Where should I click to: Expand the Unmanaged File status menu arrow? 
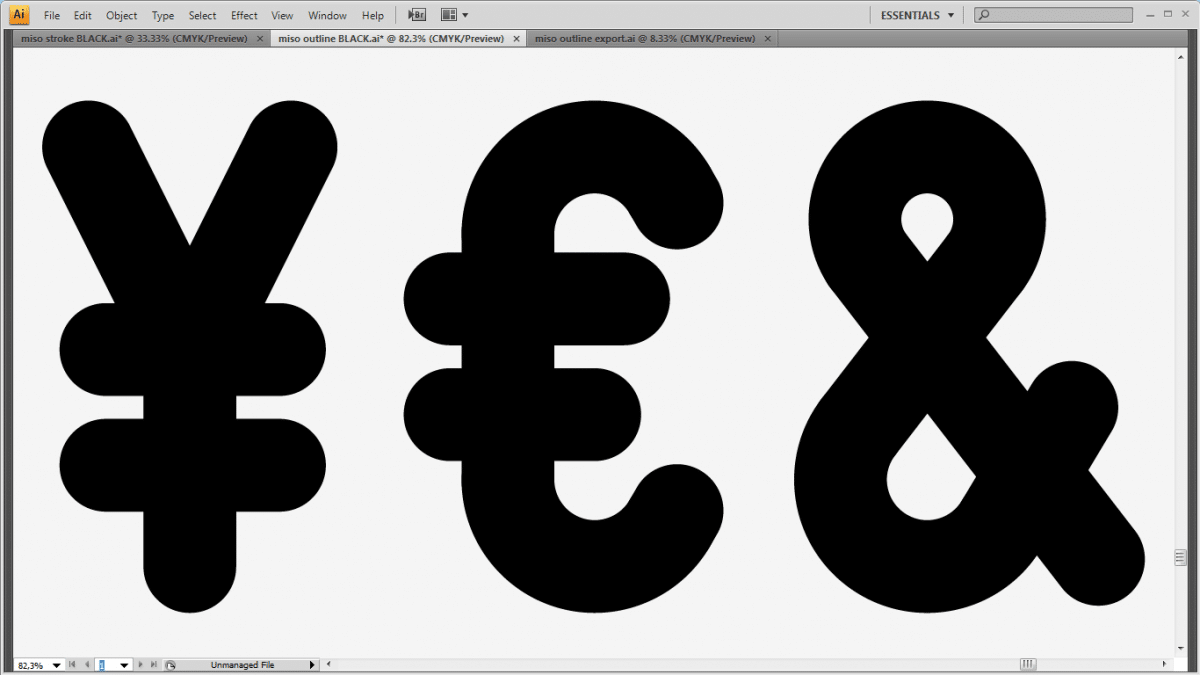point(312,665)
